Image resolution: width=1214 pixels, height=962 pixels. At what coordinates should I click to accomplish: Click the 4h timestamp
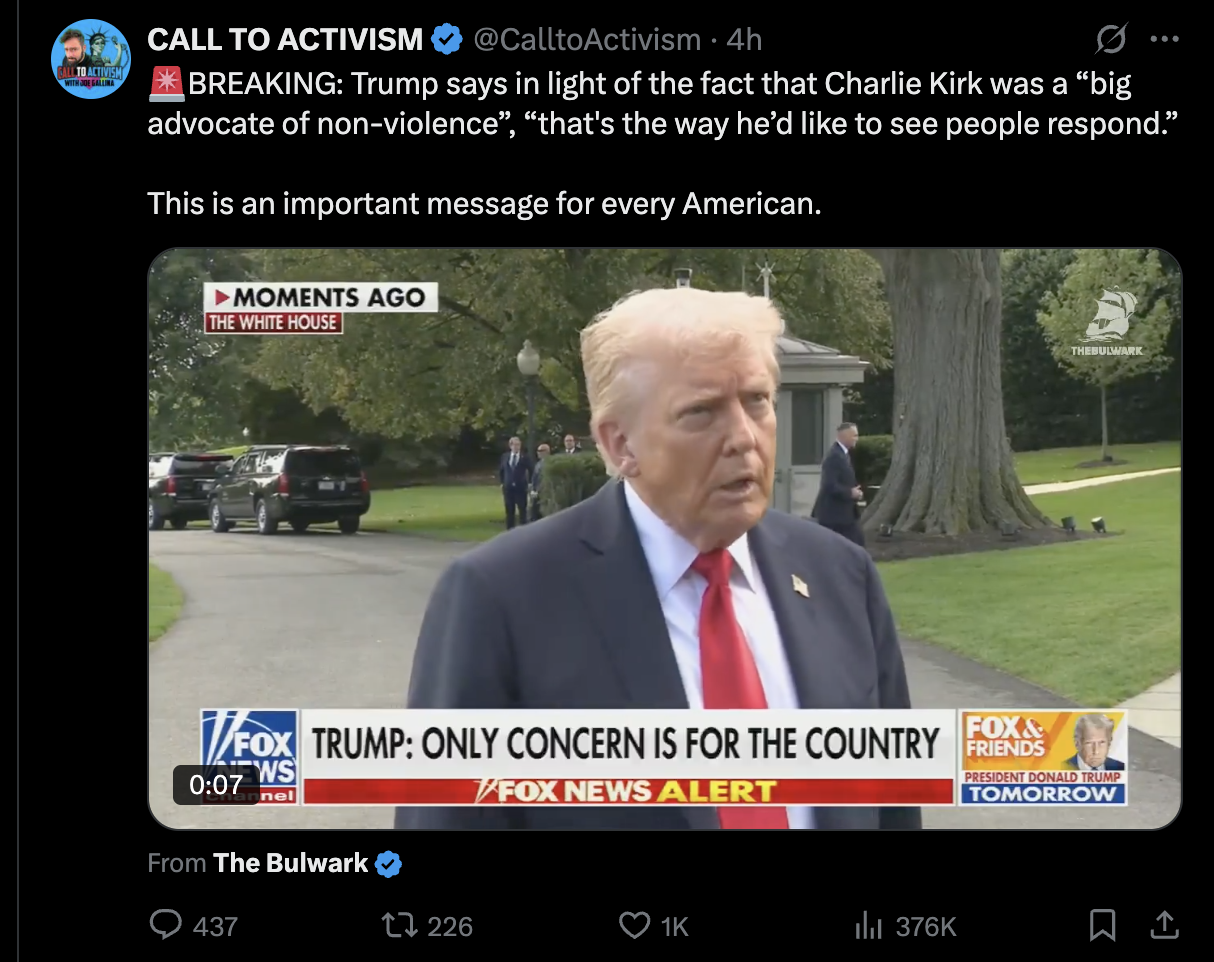744,39
